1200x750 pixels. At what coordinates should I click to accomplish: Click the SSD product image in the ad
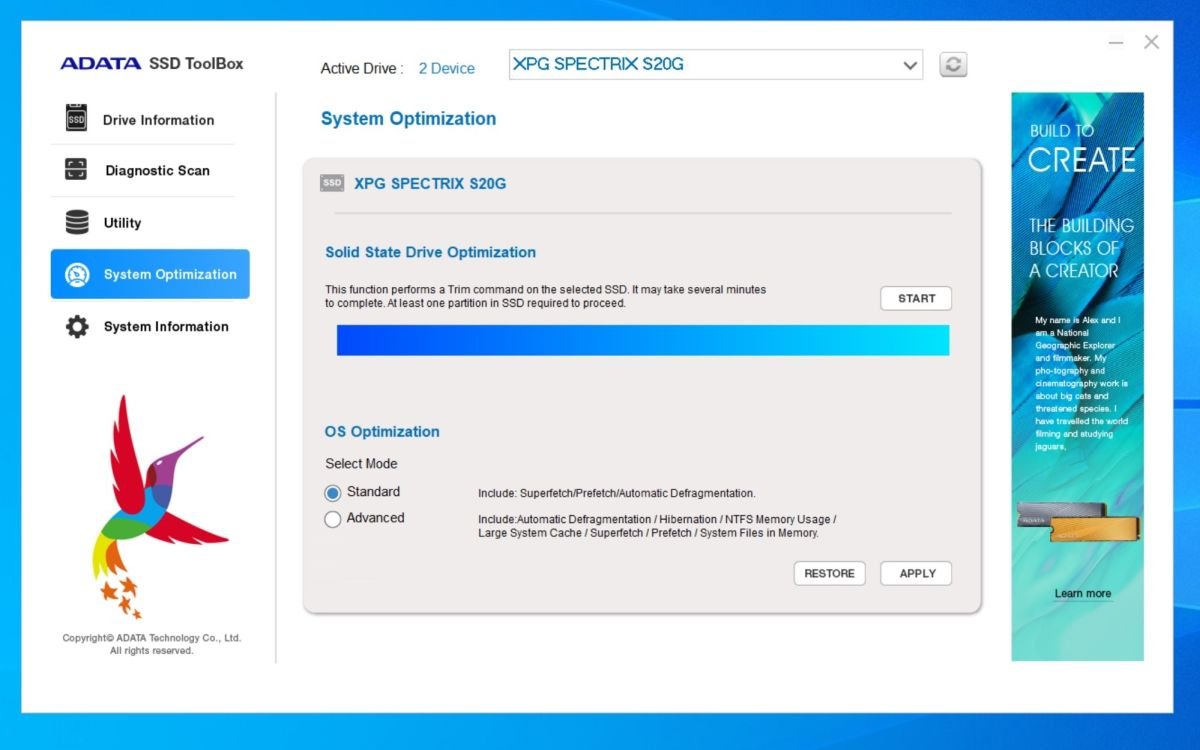click(x=1078, y=521)
